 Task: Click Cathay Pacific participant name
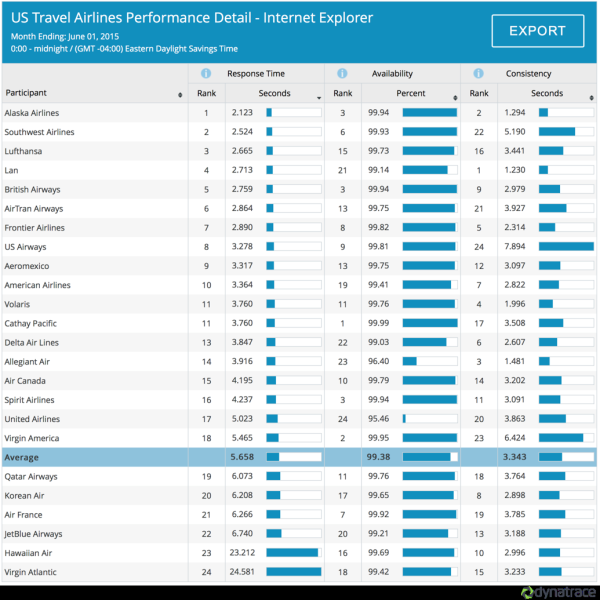pos(31,323)
